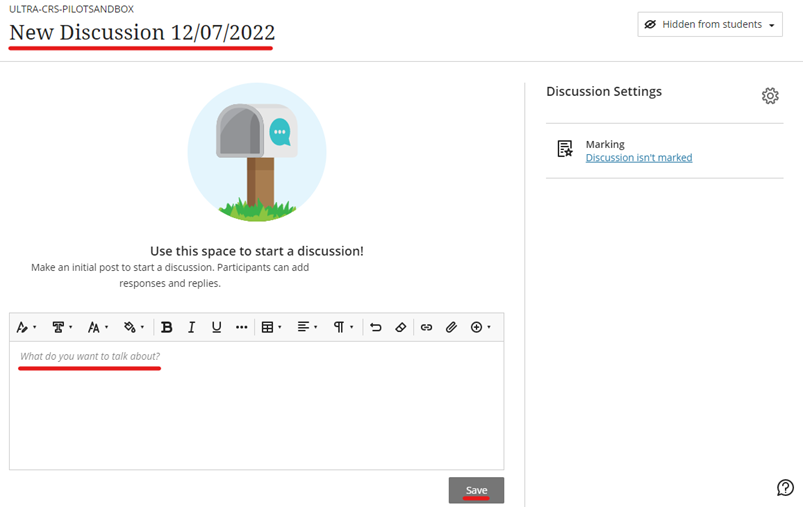Open the text style pen tool

[x=22, y=327]
